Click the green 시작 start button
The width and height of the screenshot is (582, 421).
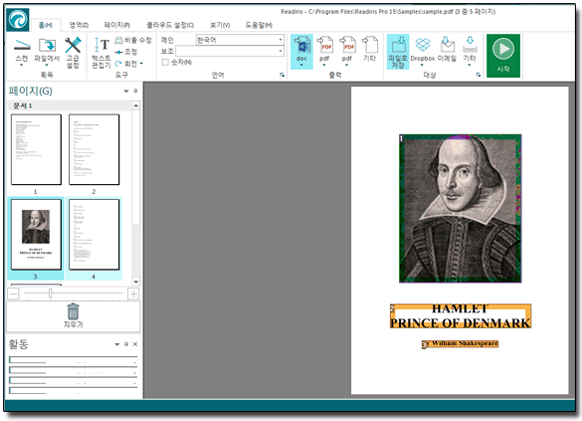[503, 56]
